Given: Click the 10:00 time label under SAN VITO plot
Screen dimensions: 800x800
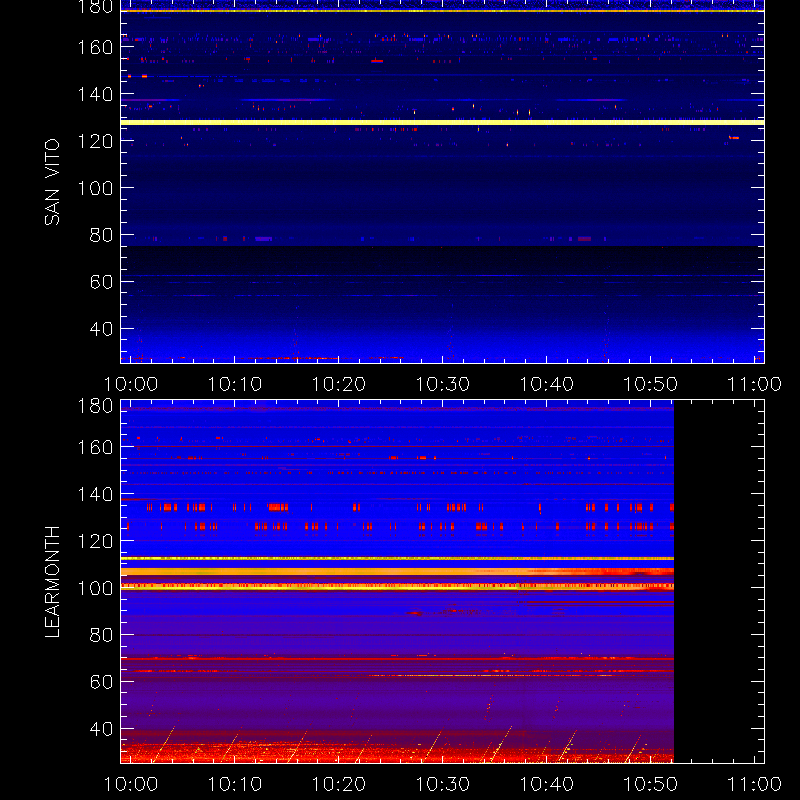Looking at the screenshot, I should tap(131, 384).
